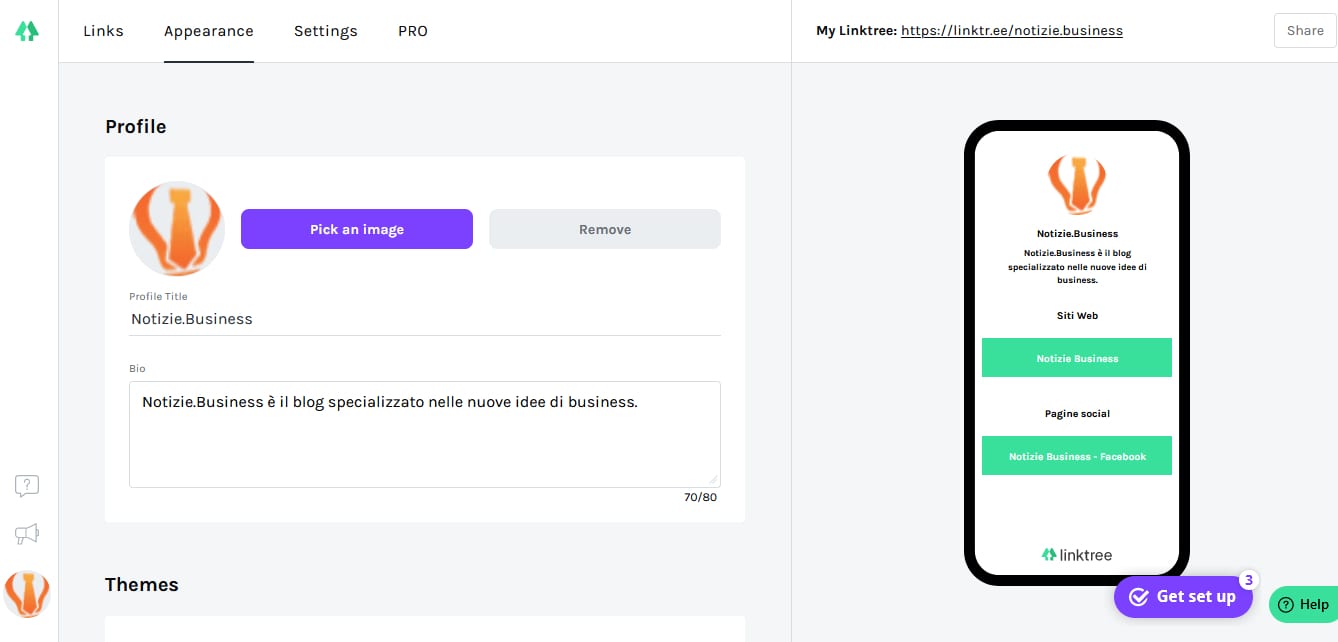The width and height of the screenshot is (1338, 642).
Task: Go to the PRO tab
Action: 413,31
